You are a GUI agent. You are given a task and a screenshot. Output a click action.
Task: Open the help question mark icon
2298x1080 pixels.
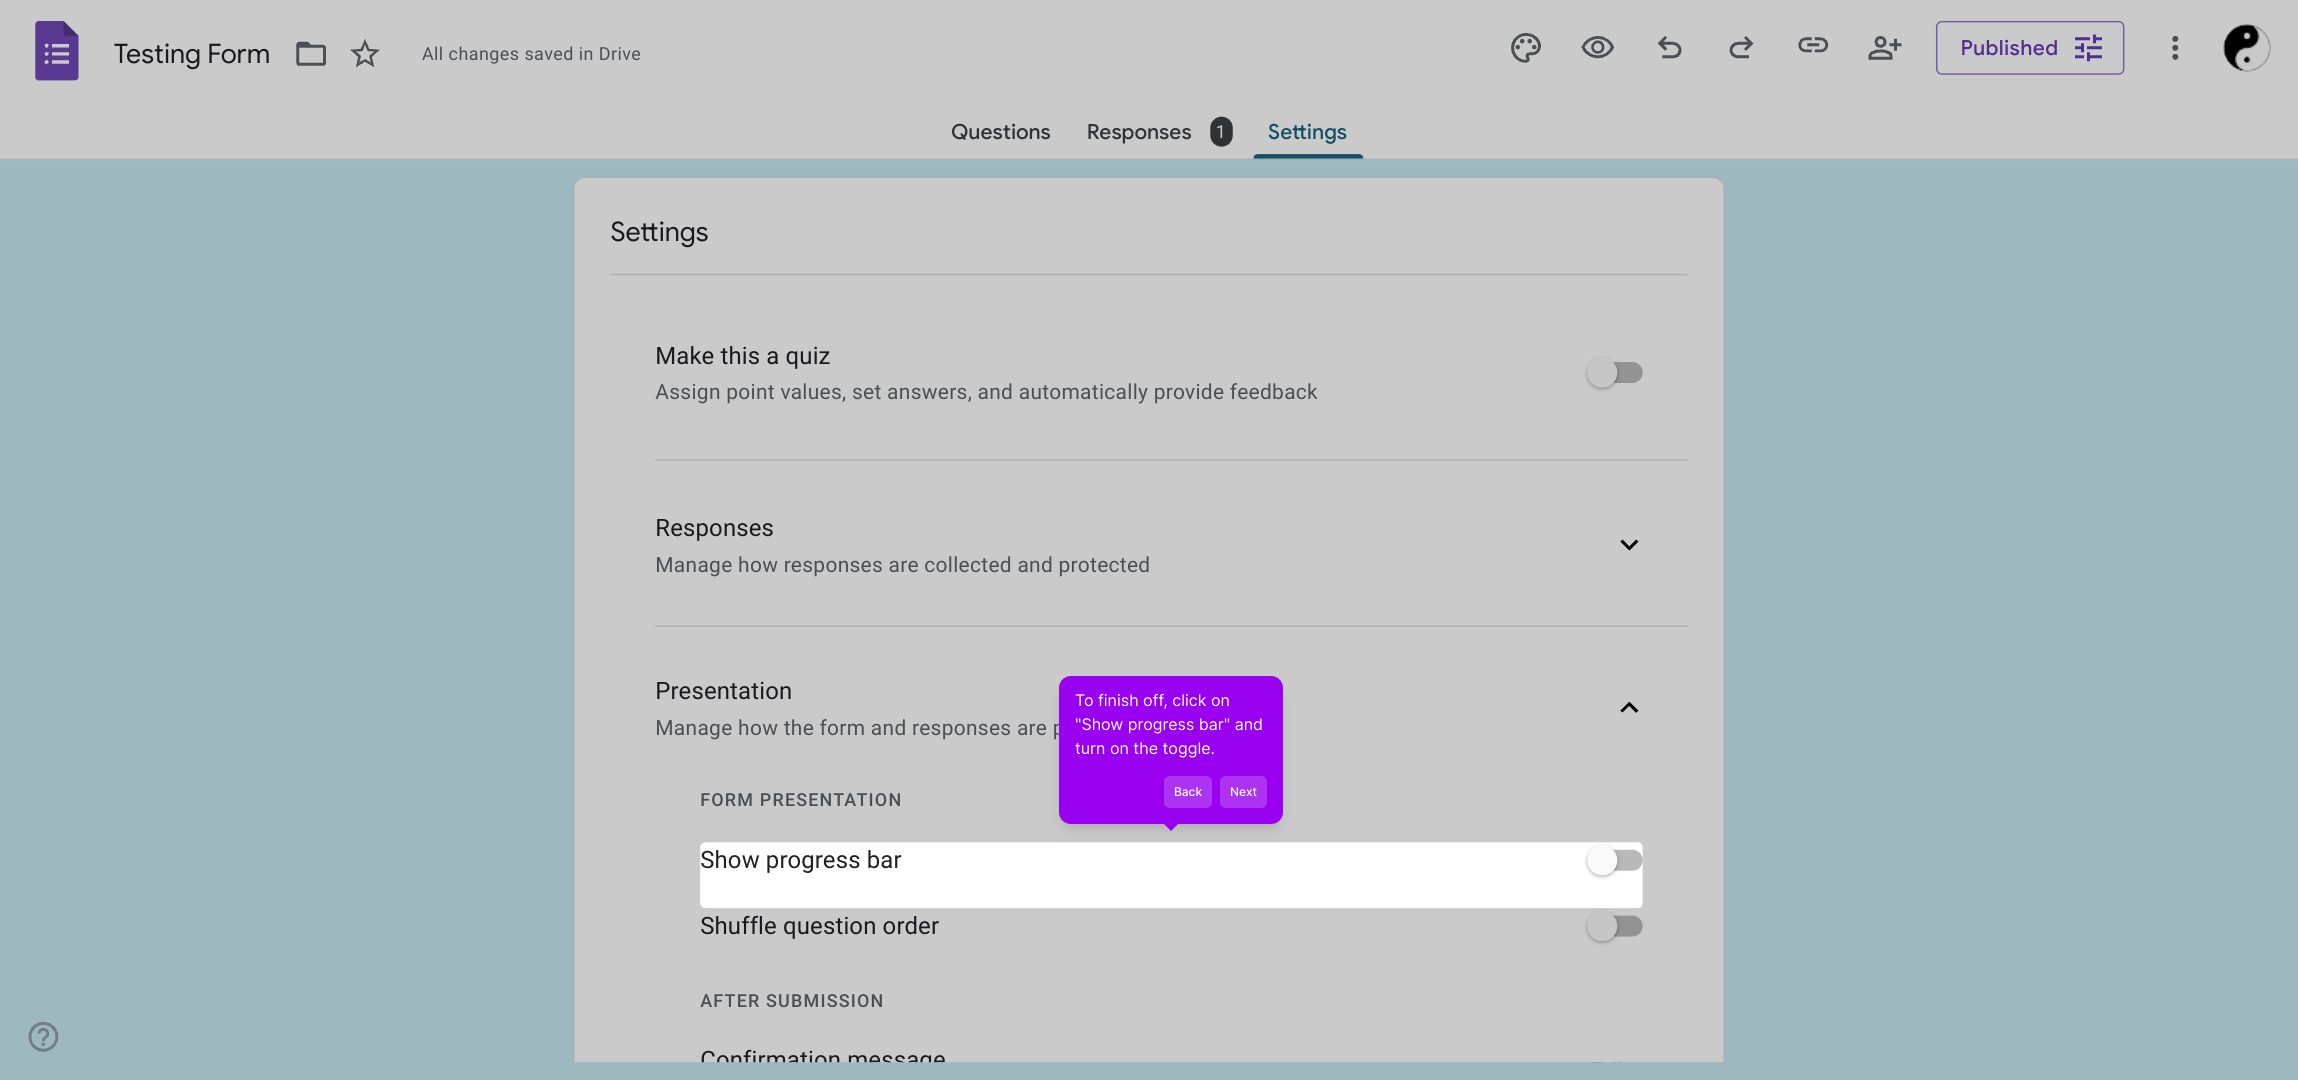coord(43,1036)
